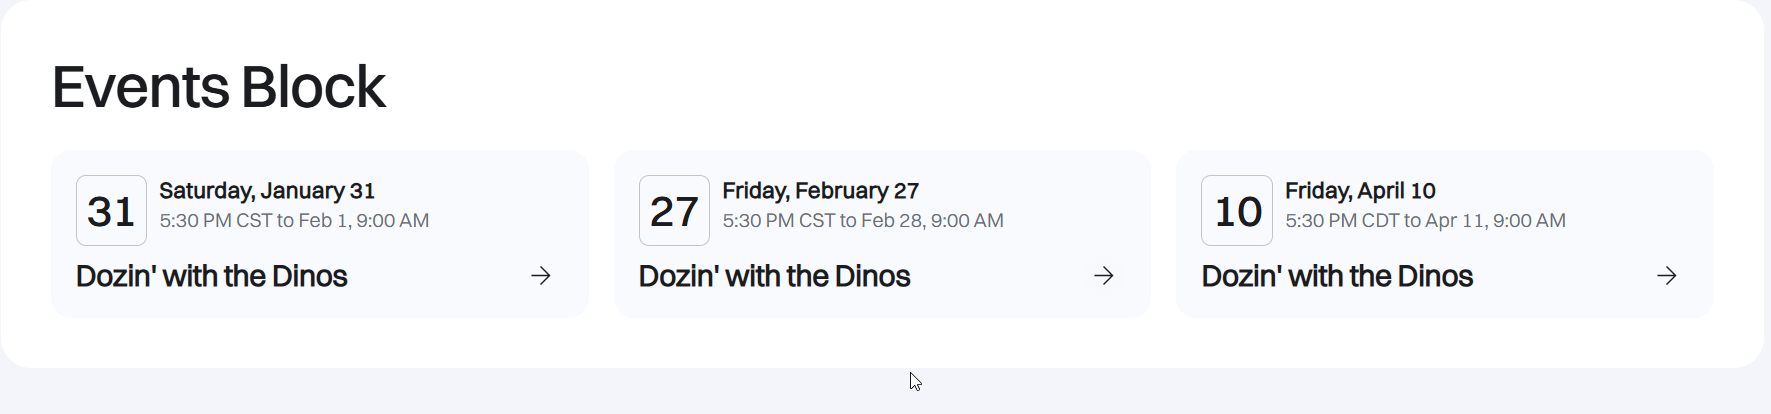Click the '31' date badge
Screen dimensions: 1771x414
coord(111,211)
